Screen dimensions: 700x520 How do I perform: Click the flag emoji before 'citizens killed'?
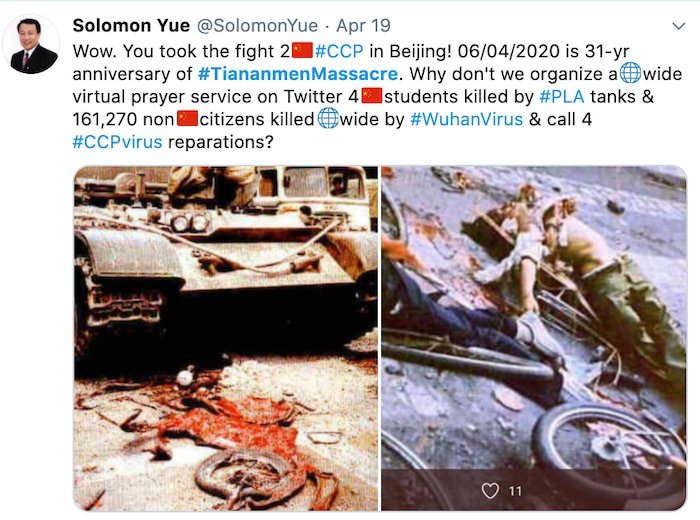pyautogui.click(x=188, y=119)
